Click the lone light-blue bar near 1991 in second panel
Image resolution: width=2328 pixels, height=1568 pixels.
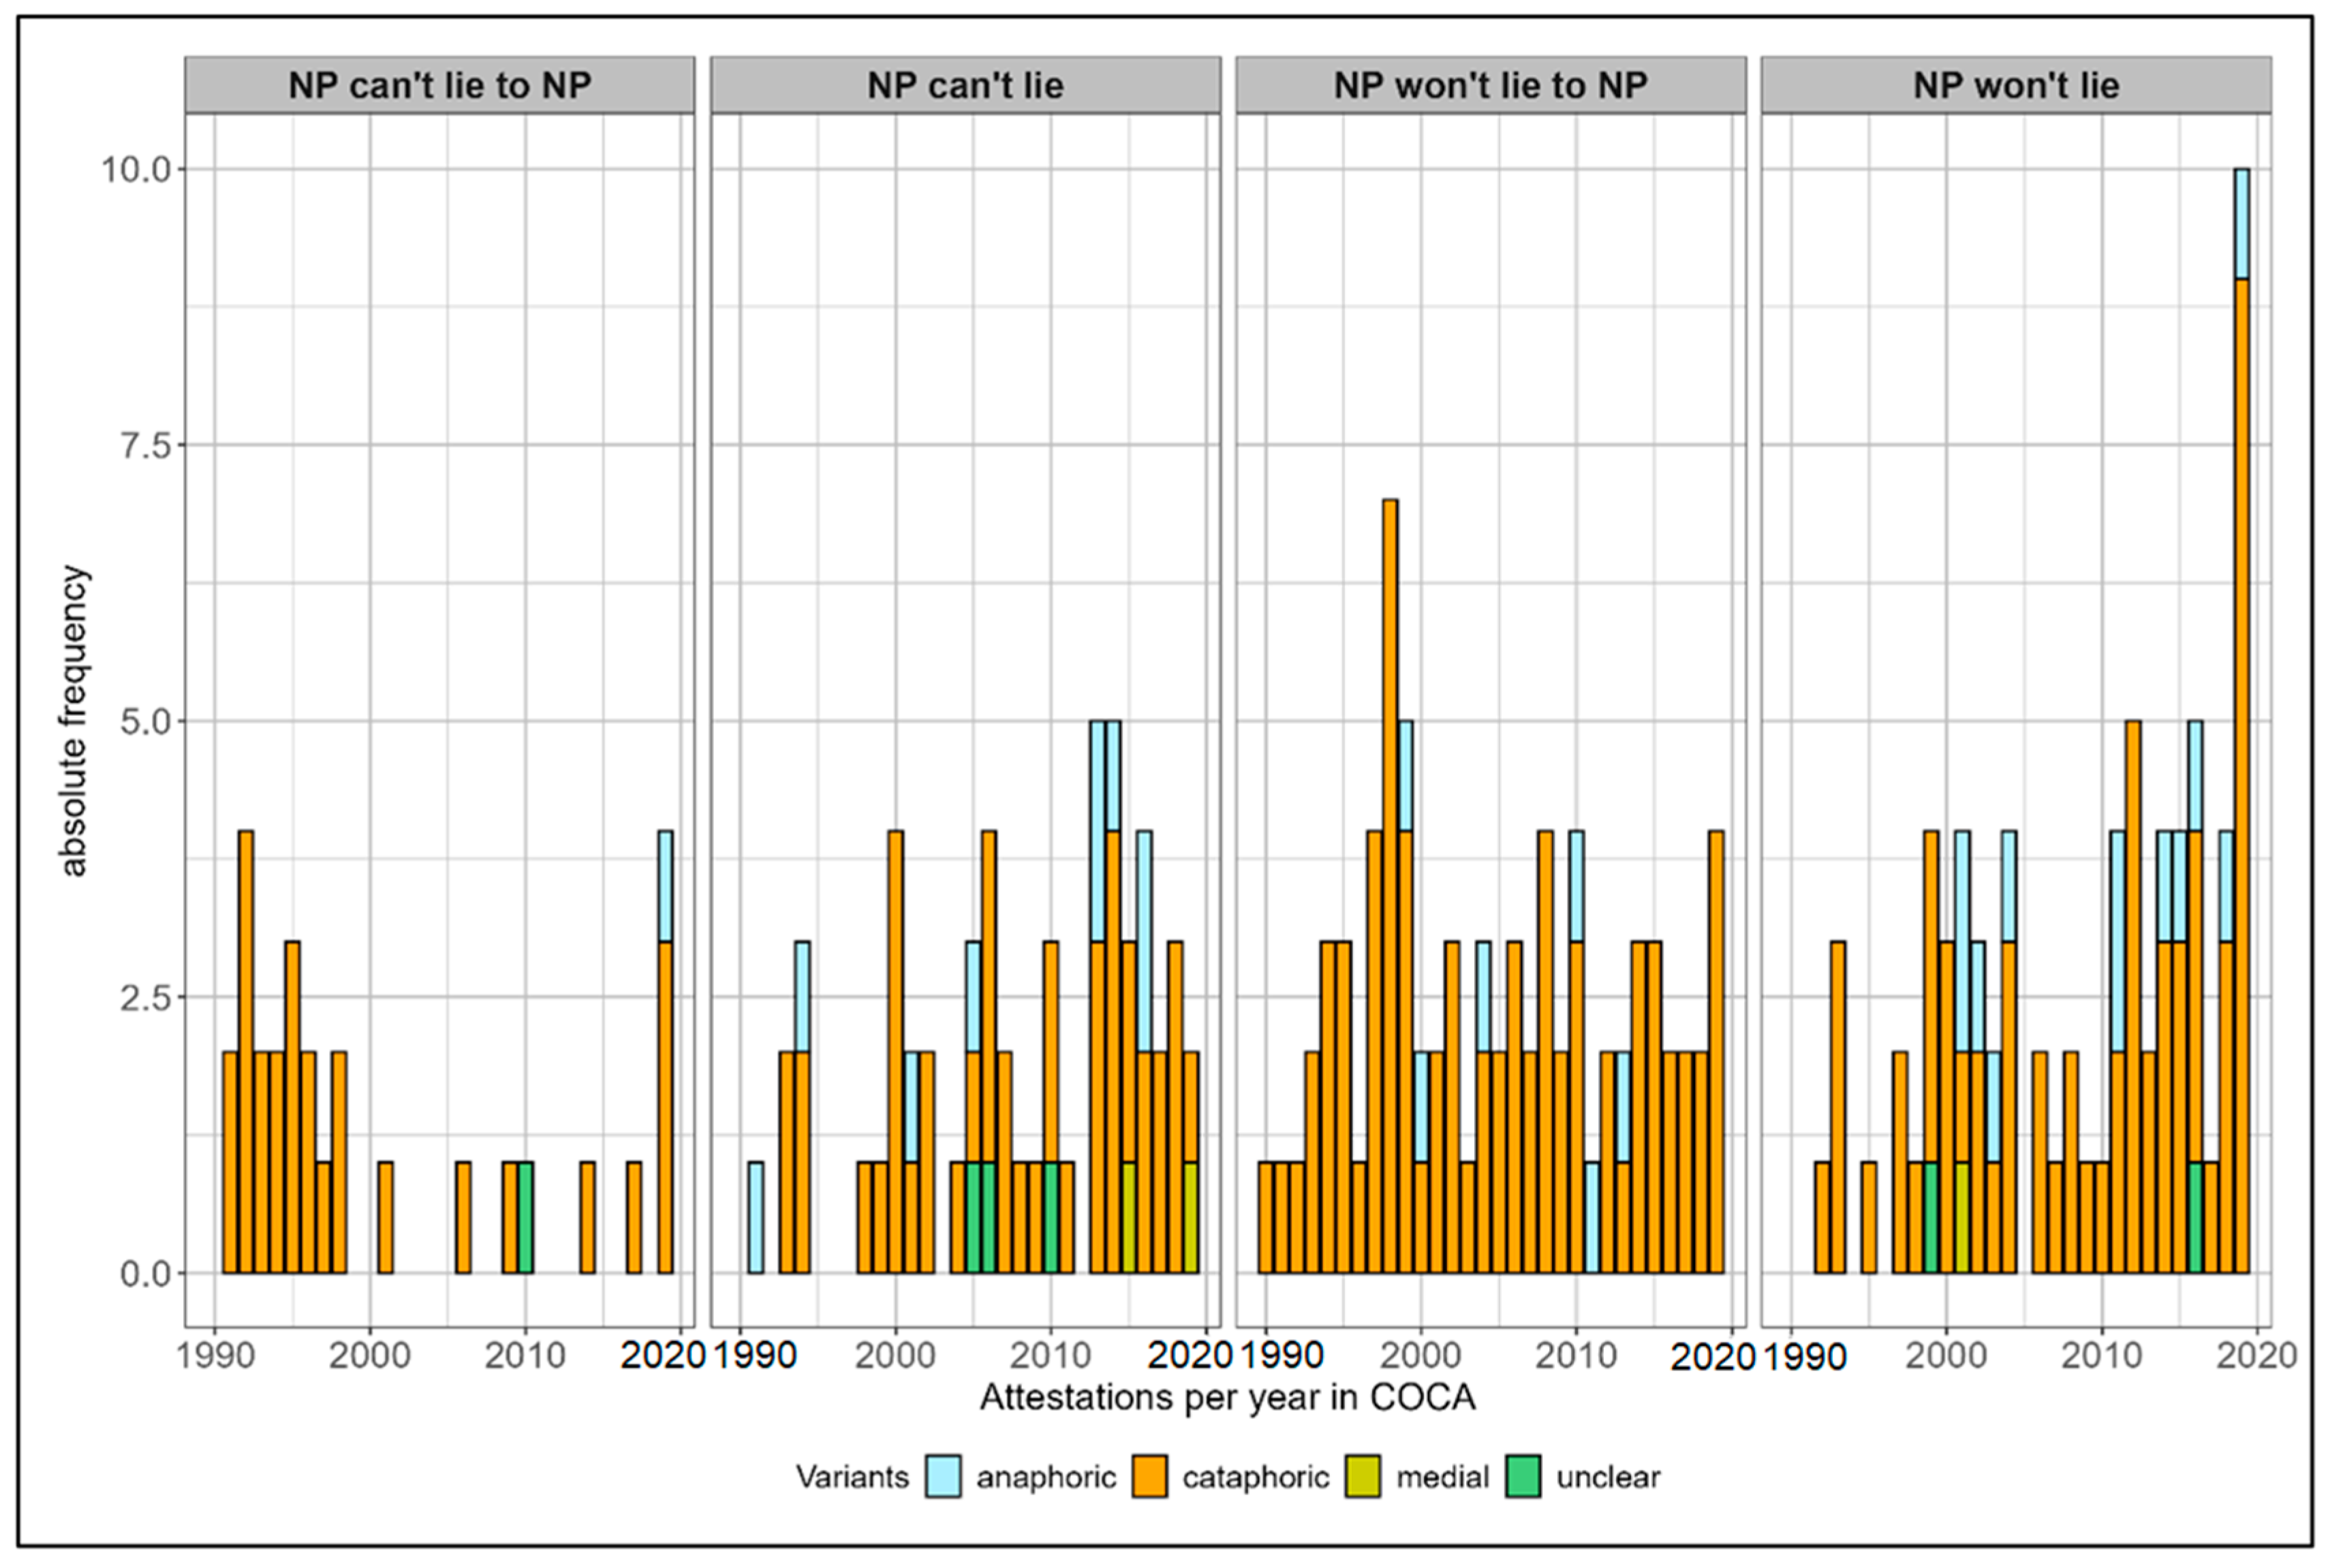point(755,1217)
